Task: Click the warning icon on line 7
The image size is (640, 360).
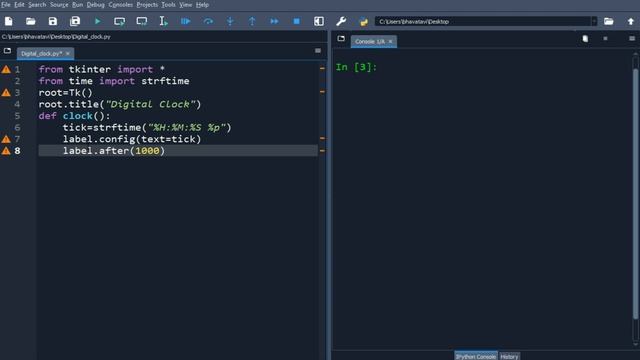Action: pyautogui.click(x=6, y=139)
